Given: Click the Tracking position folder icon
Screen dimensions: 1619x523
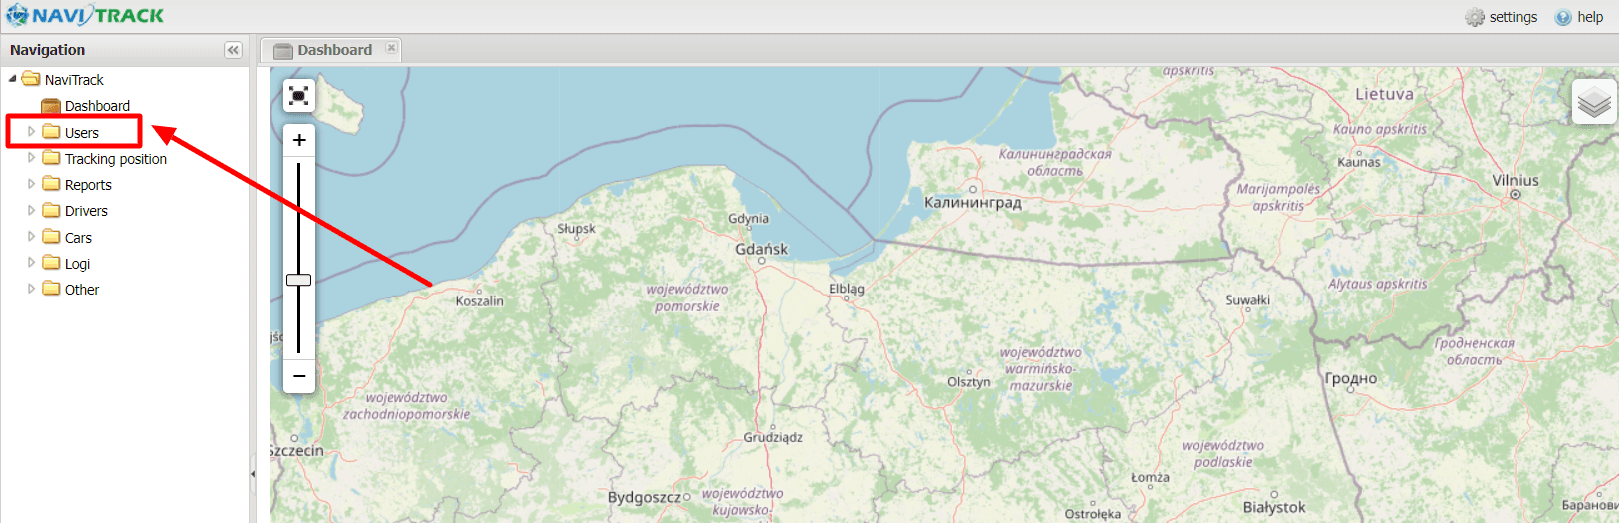Looking at the screenshot, I should 51,158.
